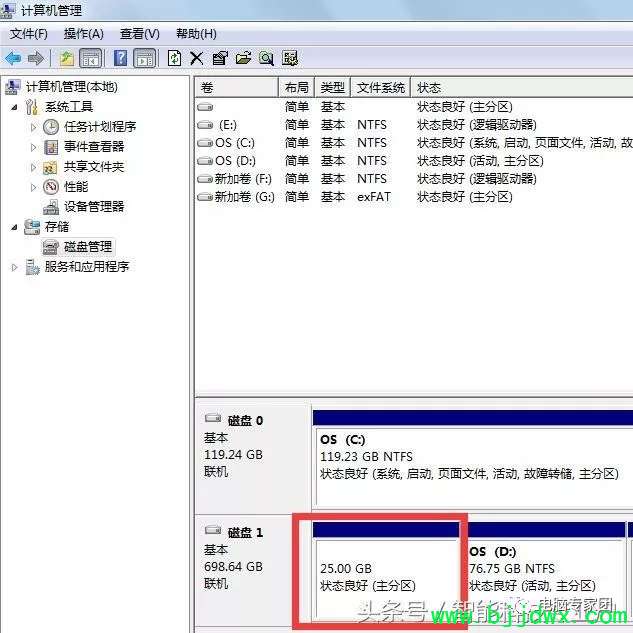Screen dimensions: 633x633
Task: Expand the 服务和应用程序 node arrow
Action: point(14,267)
